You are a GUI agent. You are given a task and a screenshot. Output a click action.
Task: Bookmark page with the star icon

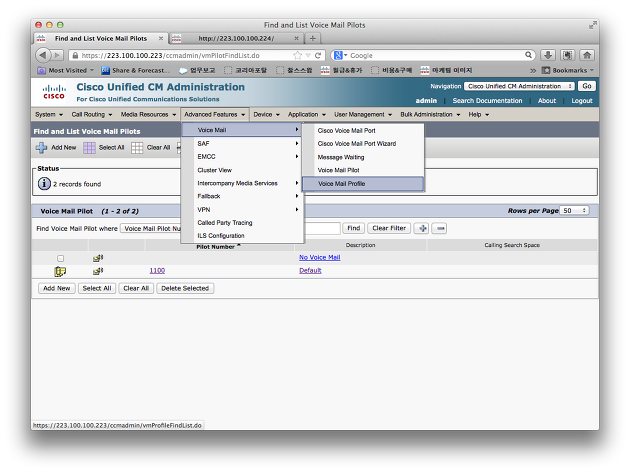pos(297,55)
